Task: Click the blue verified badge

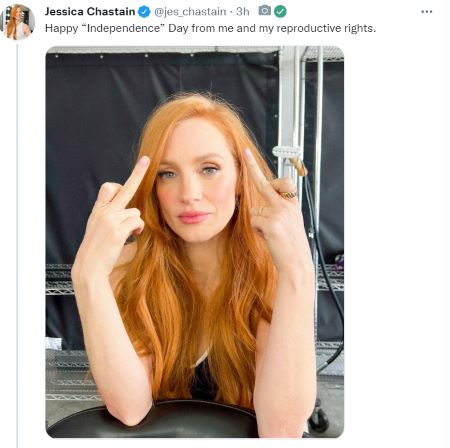Action: [x=144, y=12]
